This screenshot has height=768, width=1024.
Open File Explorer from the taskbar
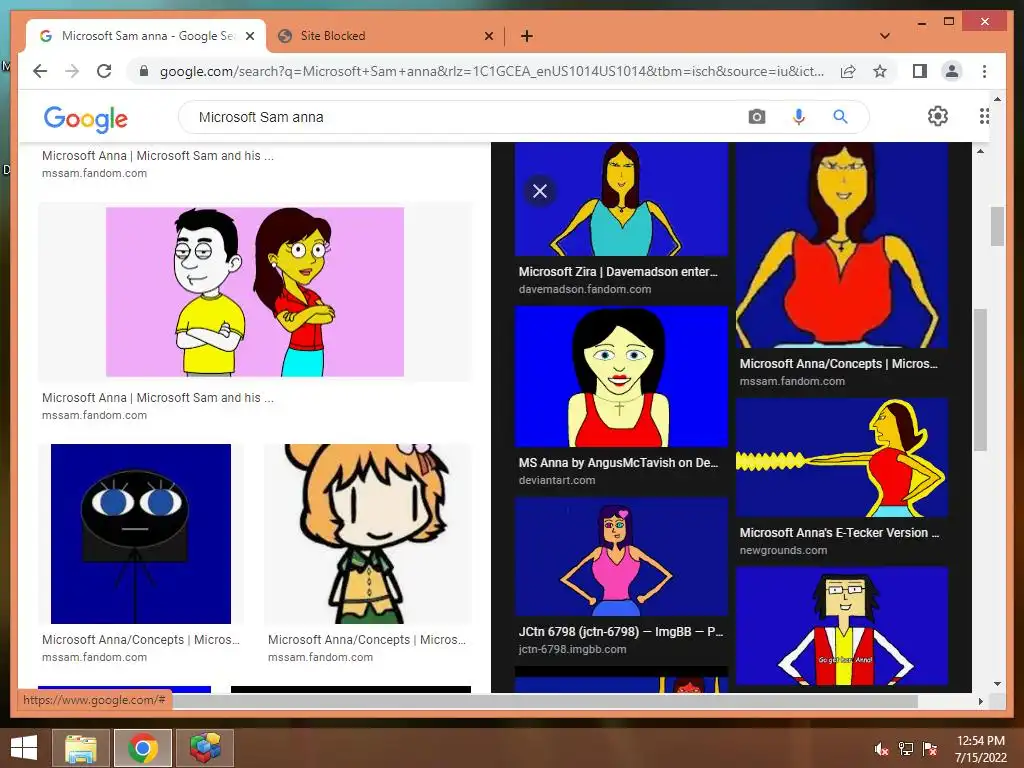(x=80, y=748)
